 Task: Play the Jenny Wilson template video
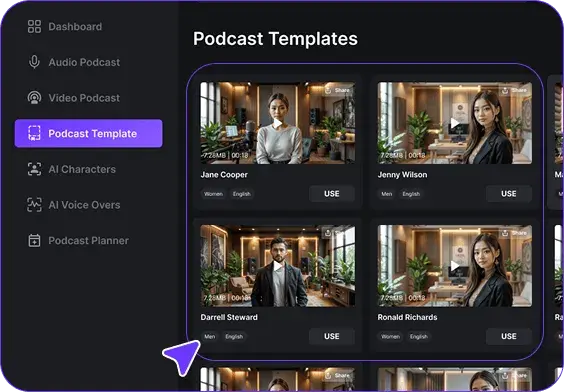(x=455, y=123)
